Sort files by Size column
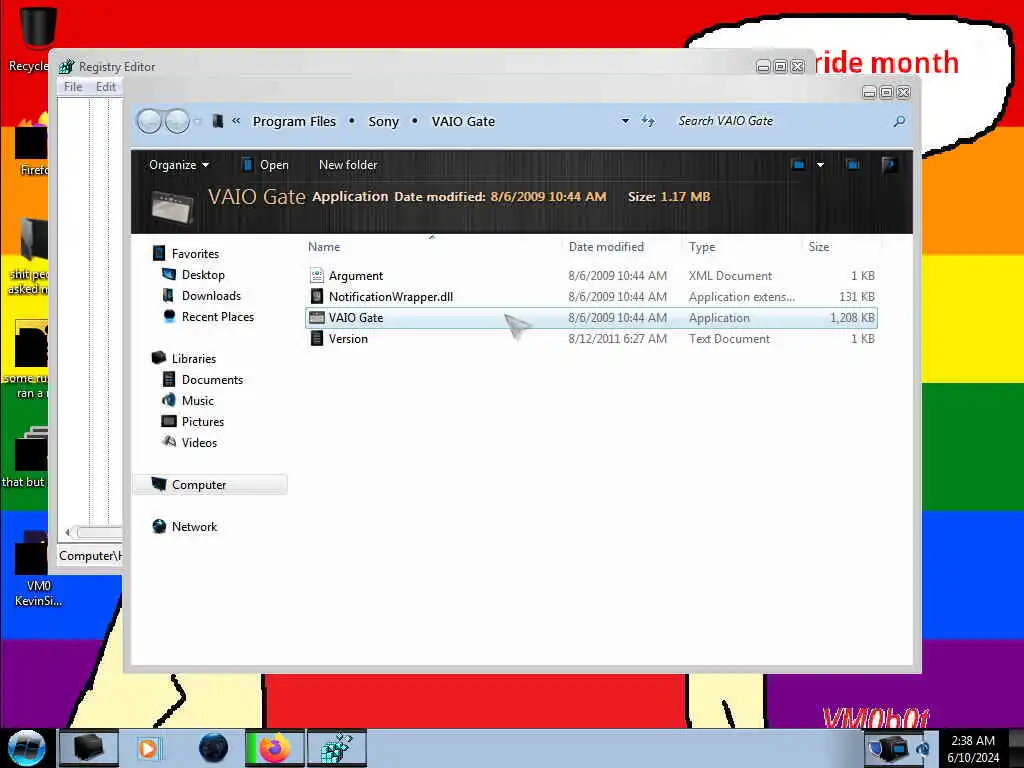This screenshot has width=1024, height=768. click(x=841, y=247)
